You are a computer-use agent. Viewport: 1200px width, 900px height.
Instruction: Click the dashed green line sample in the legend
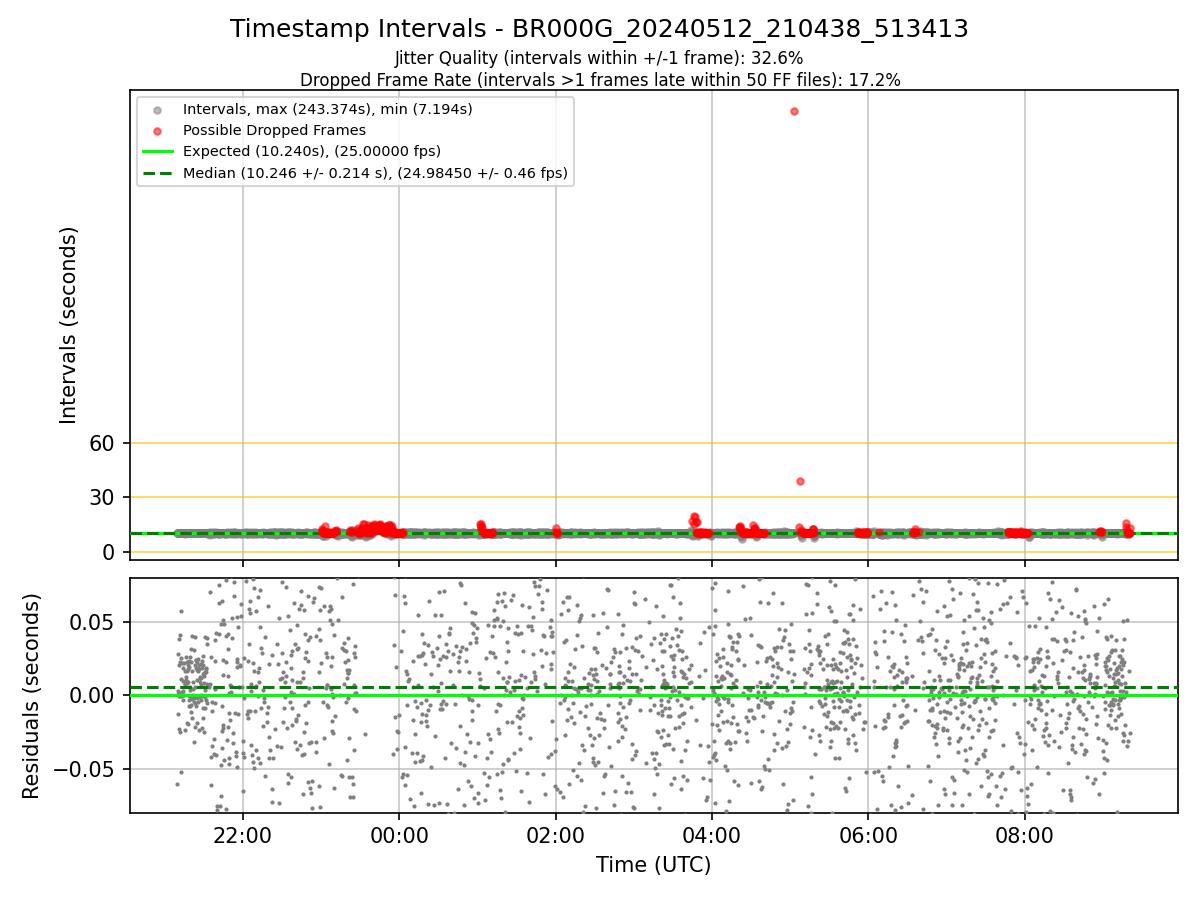pos(157,173)
